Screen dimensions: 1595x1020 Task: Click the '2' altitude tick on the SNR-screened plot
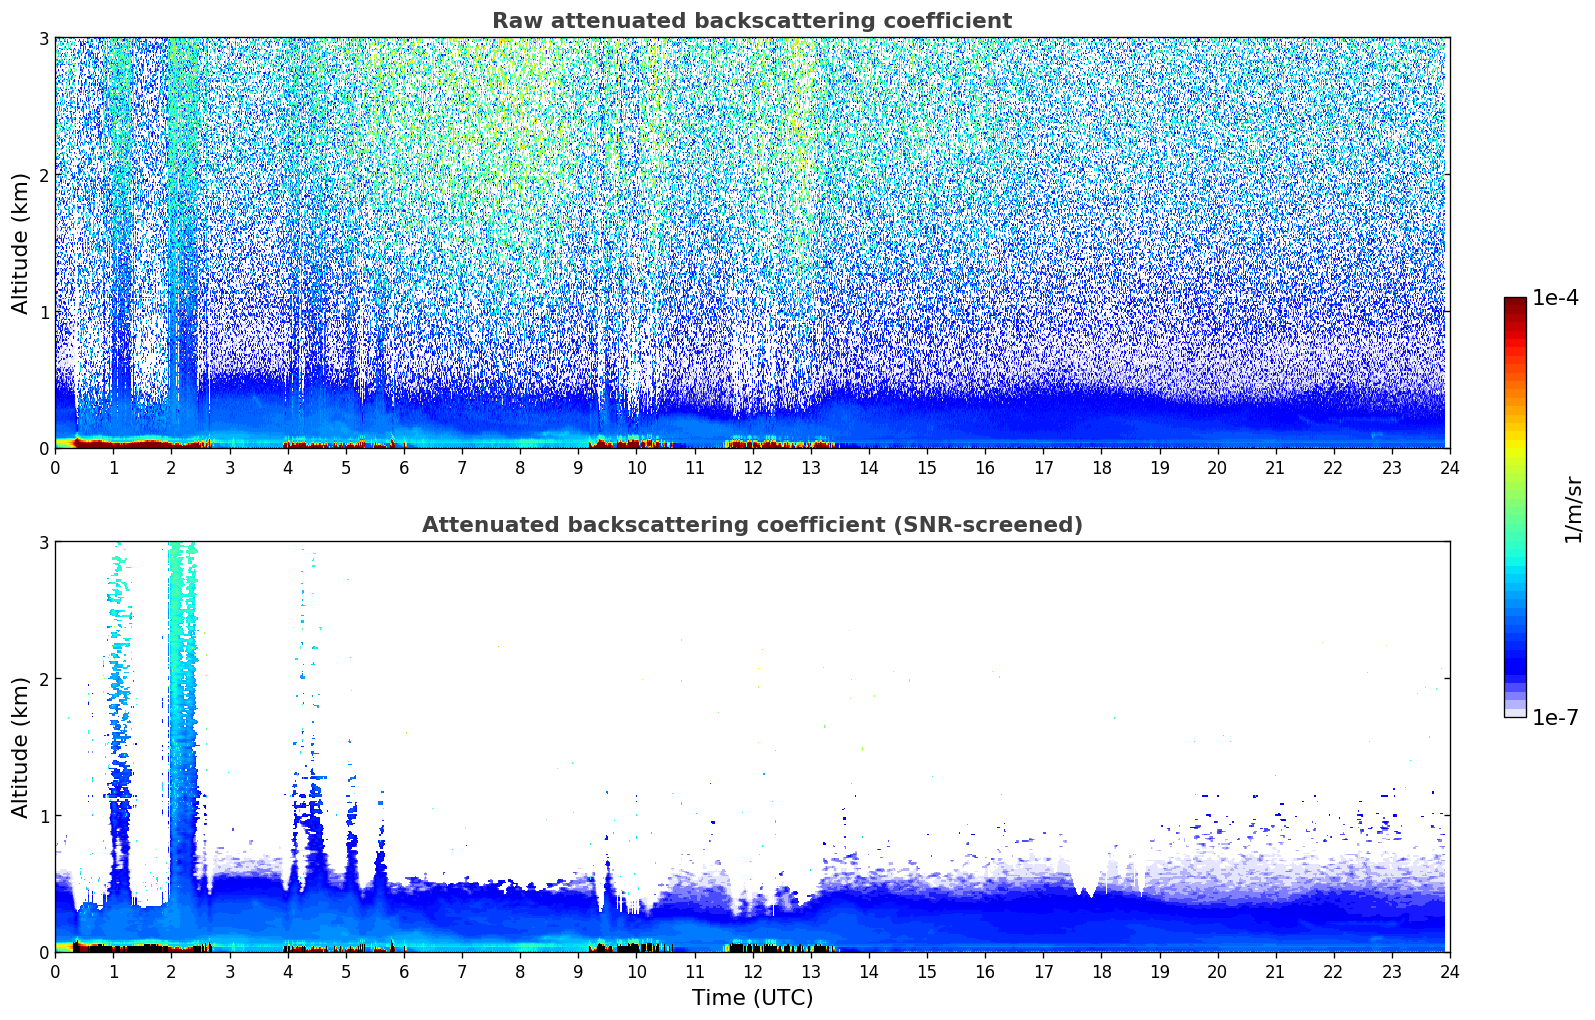(x=43, y=679)
